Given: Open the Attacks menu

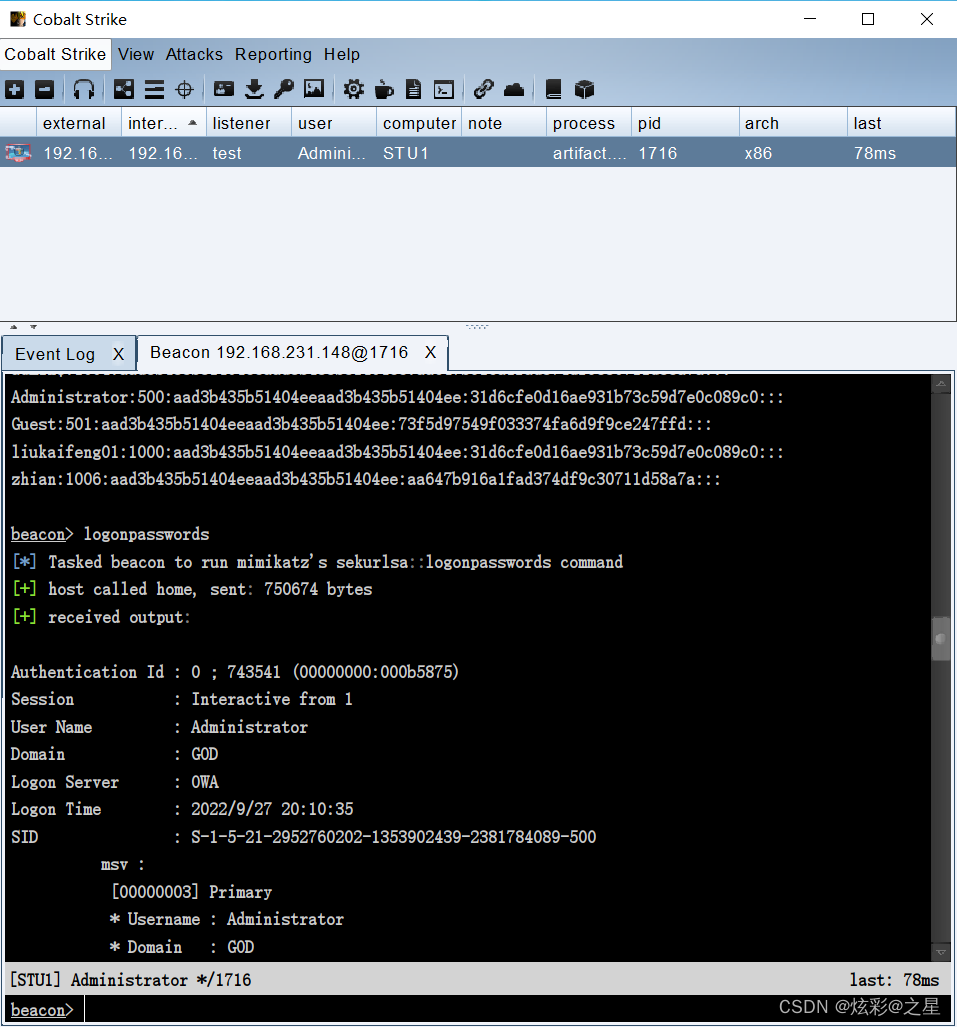Looking at the screenshot, I should (x=194, y=54).
